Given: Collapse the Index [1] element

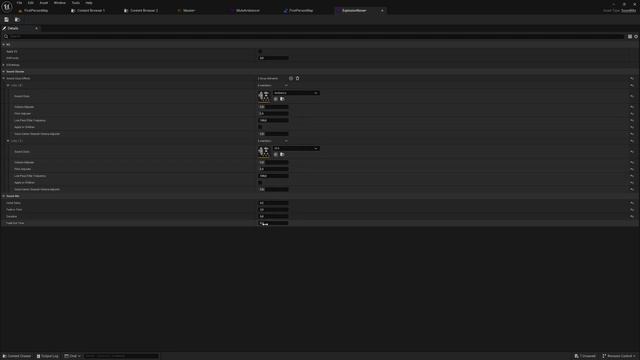Looking at the screenshot, I should pos(8,141).
